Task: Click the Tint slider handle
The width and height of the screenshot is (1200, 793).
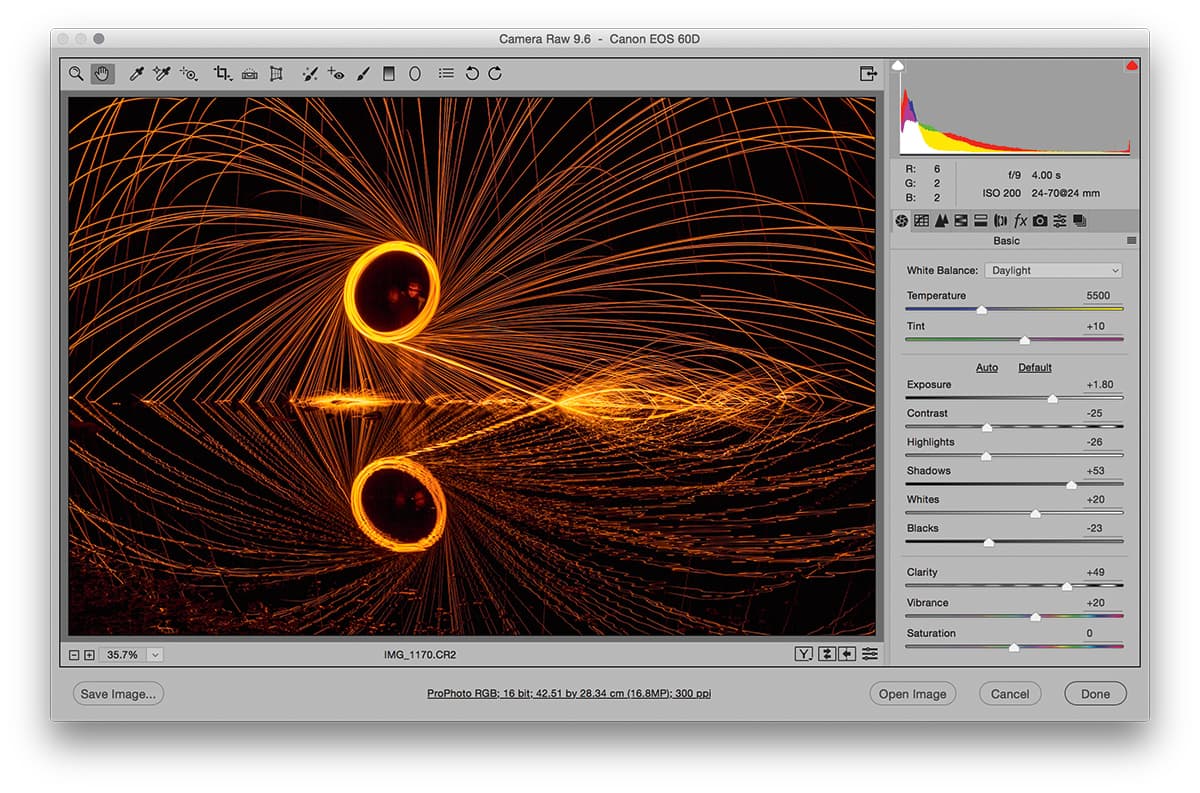Action: coord(1024,340)
